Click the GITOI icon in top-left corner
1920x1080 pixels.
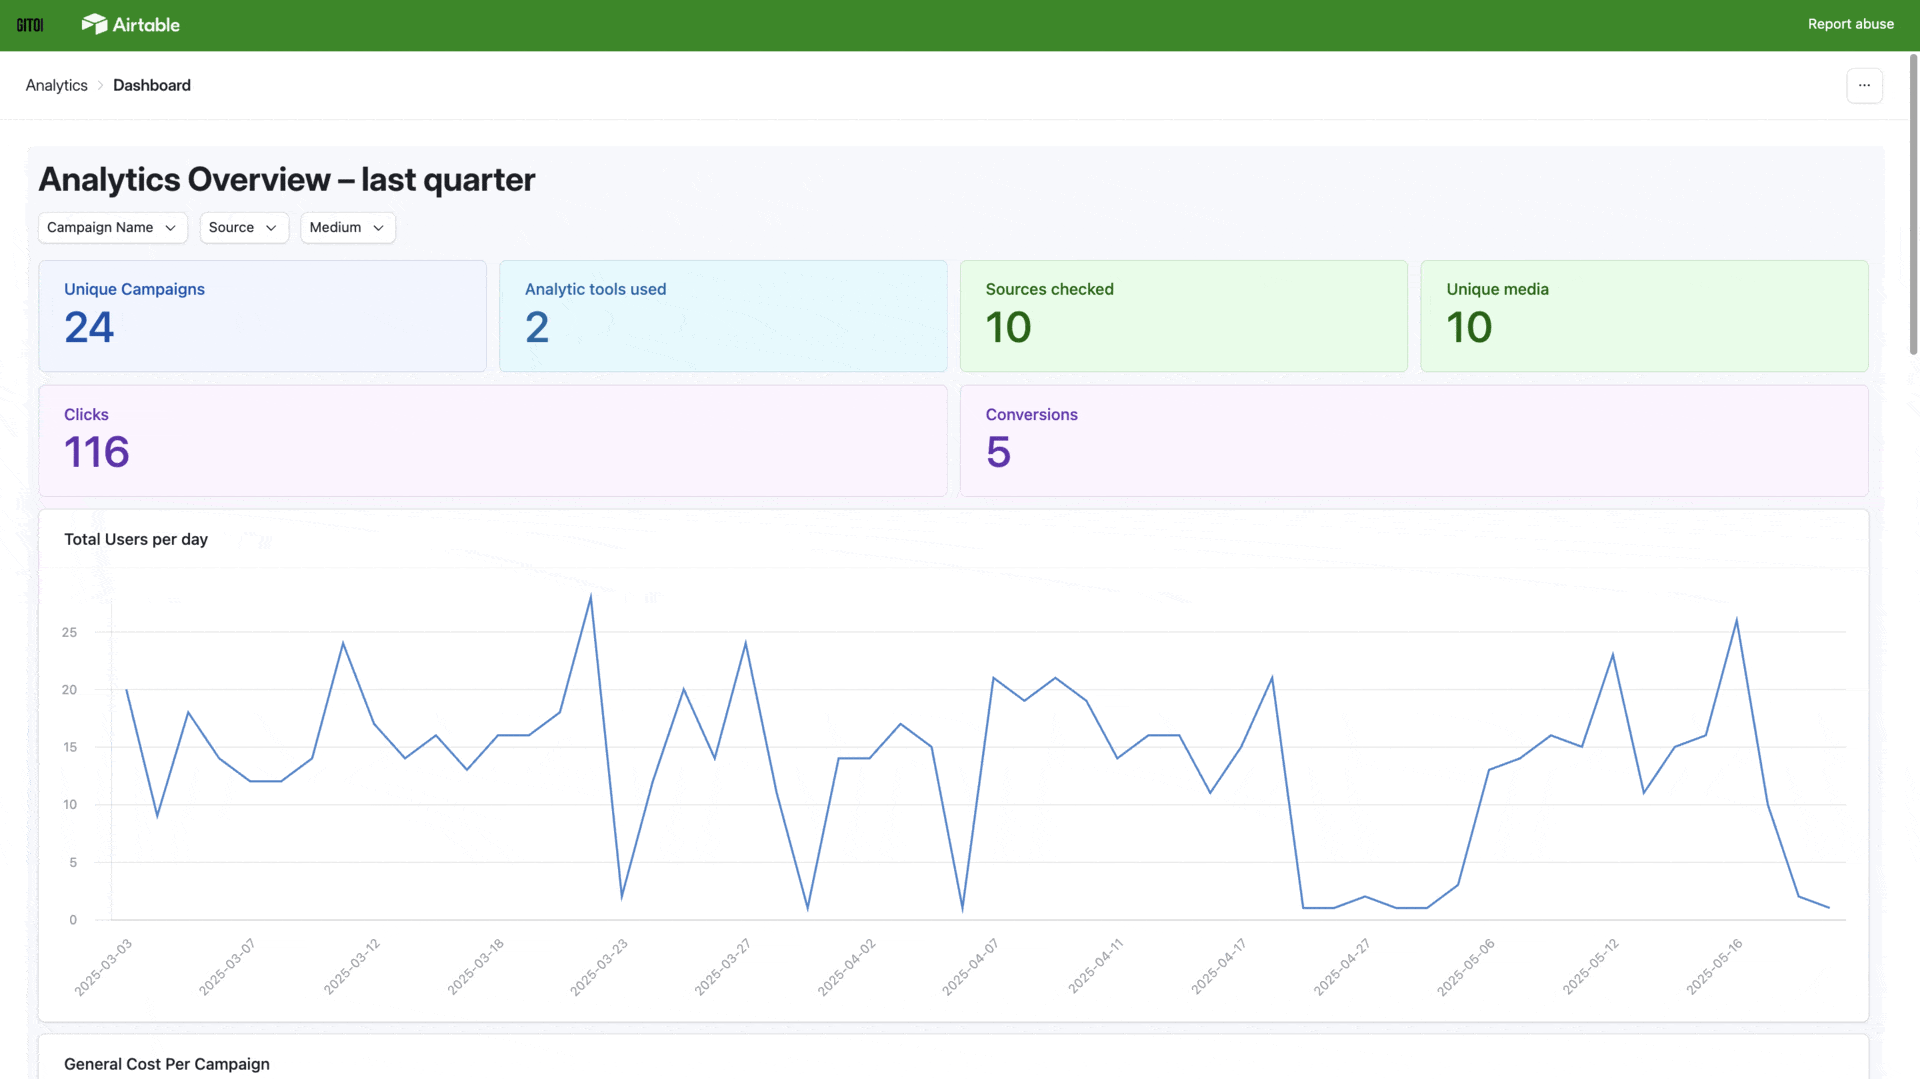(30, 24)
